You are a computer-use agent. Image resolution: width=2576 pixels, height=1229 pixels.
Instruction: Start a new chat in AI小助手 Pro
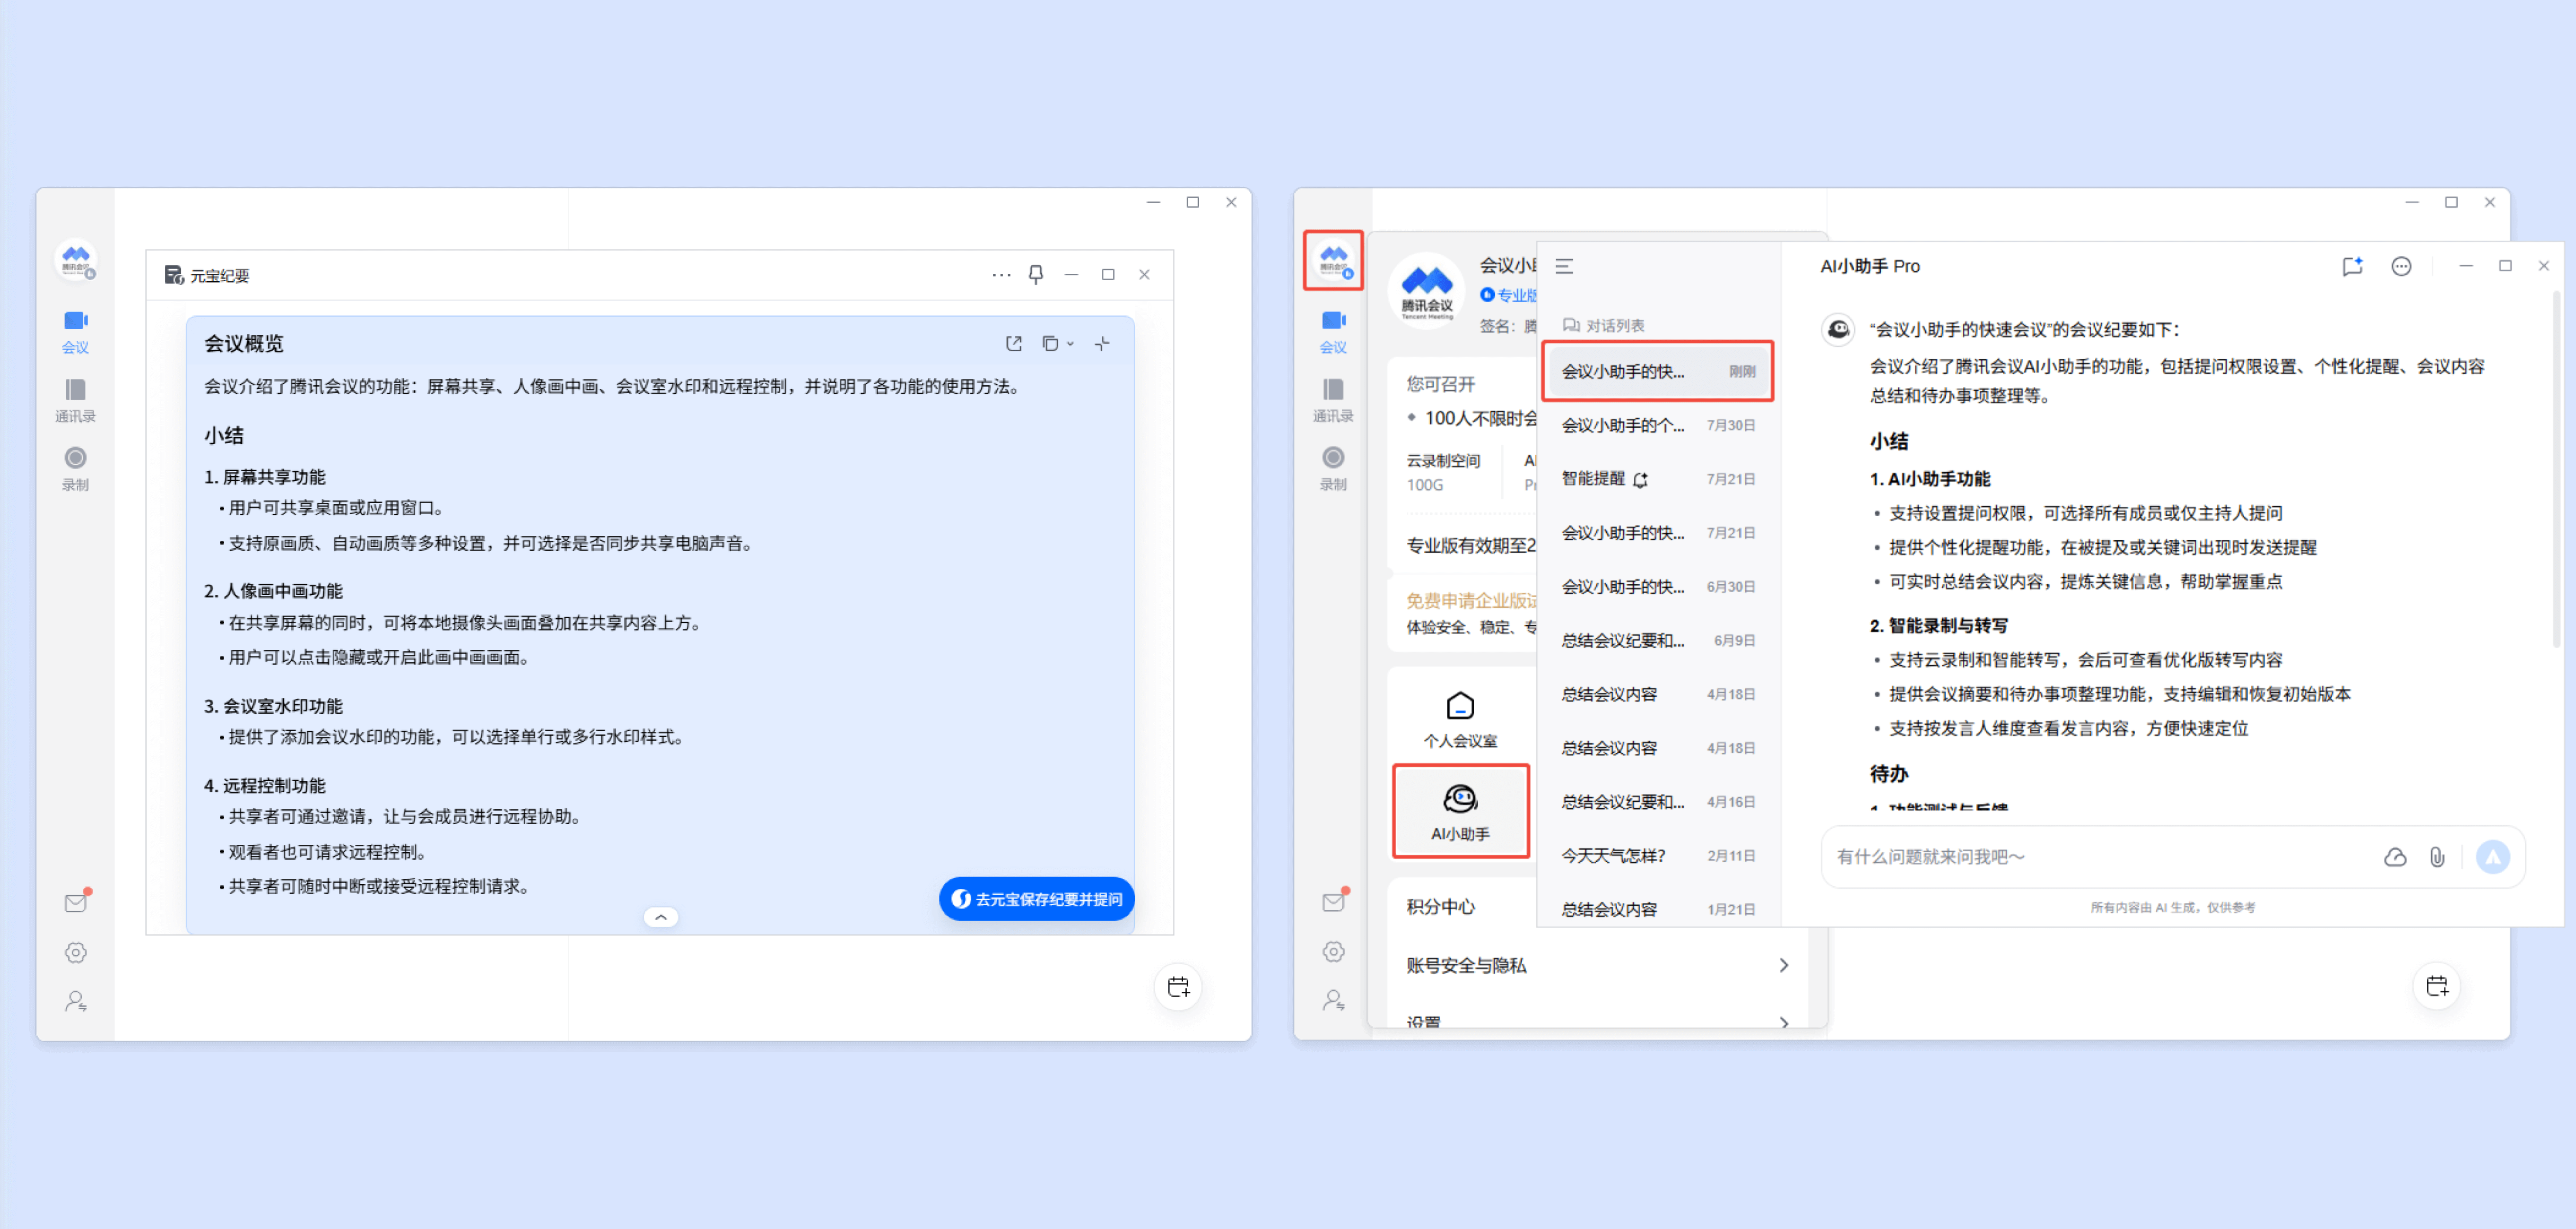pyautogui.click(x=2352, y=266)
